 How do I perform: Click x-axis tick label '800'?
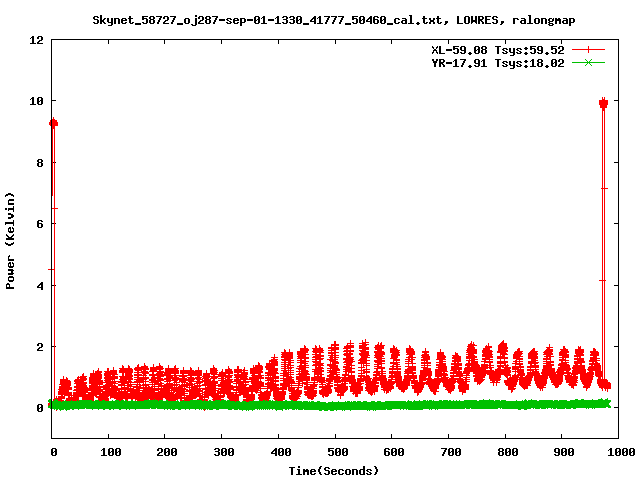508,452
